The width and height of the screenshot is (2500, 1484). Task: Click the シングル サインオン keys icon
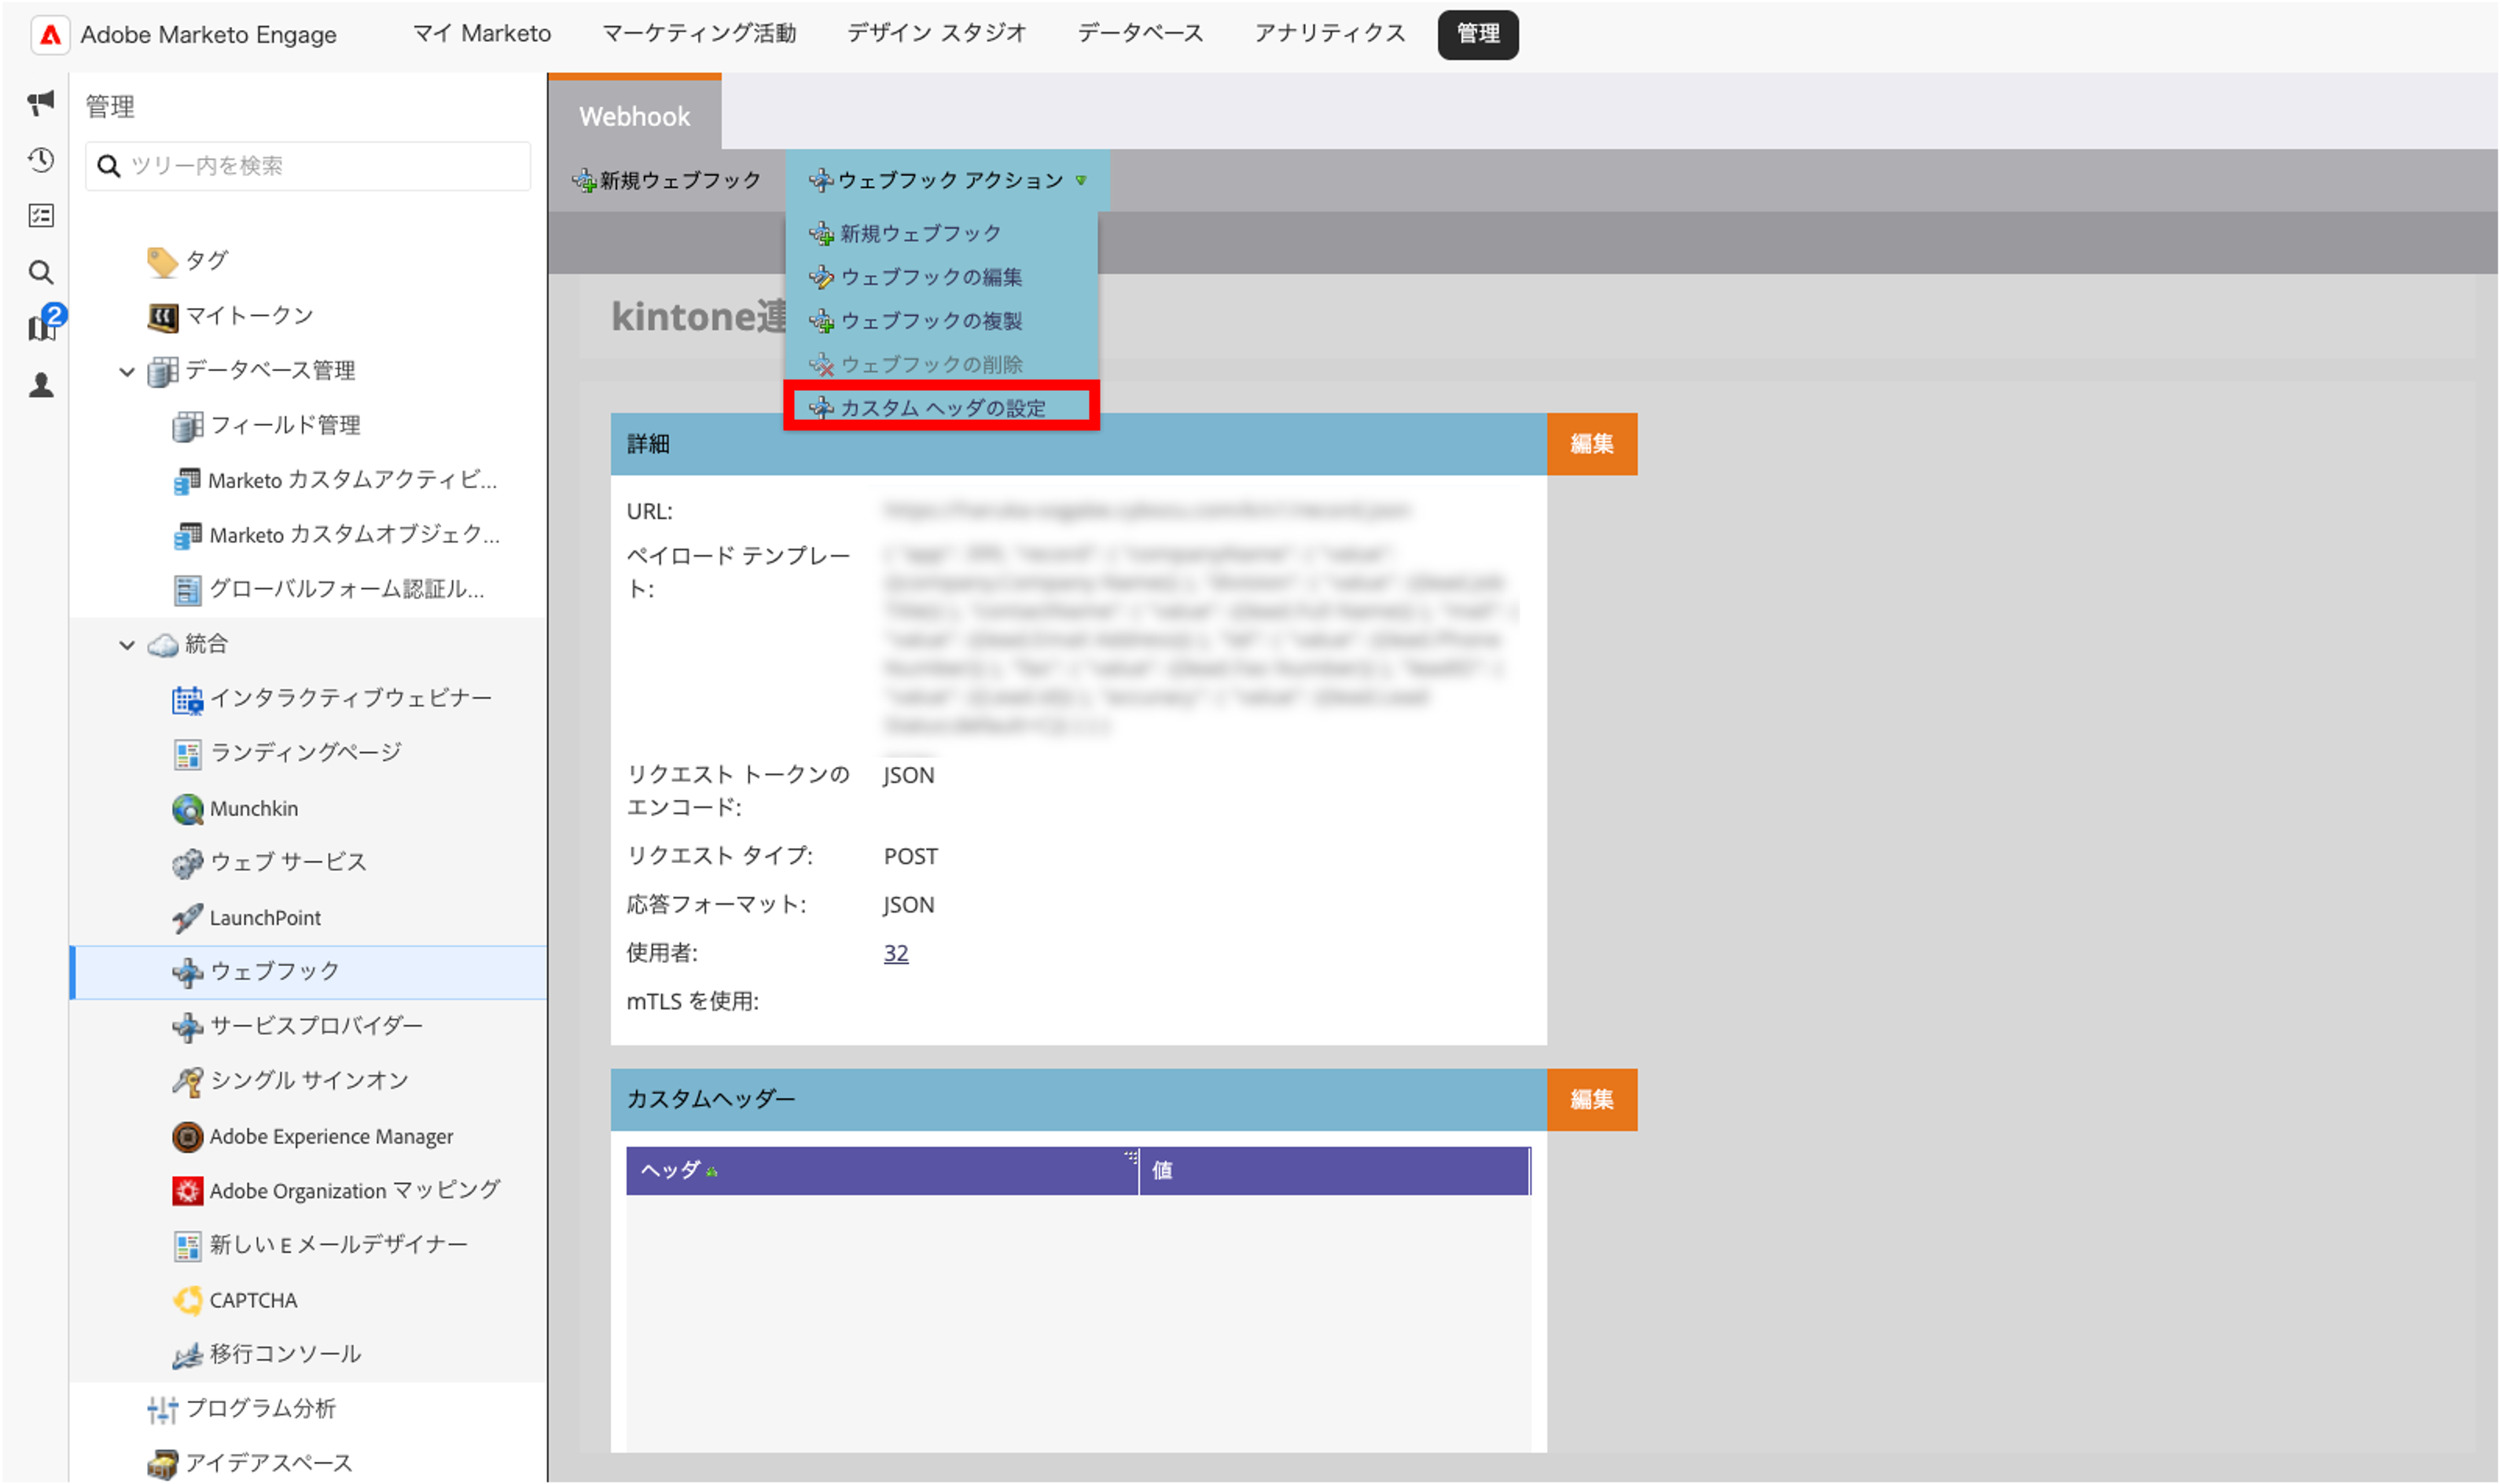click(x=187, y=1082)
